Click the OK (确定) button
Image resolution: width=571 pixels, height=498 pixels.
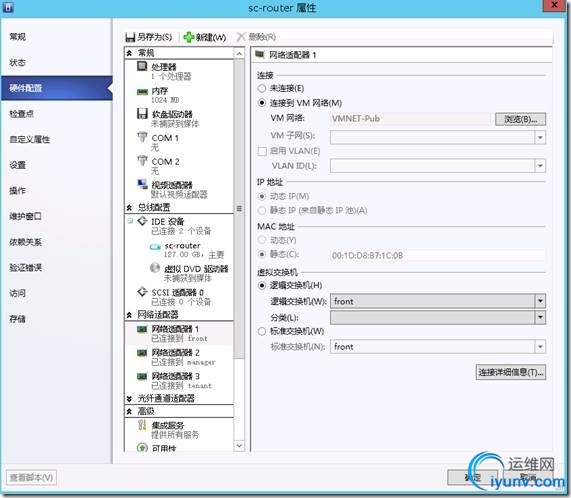pyautogui.click(x=472, y=477)
